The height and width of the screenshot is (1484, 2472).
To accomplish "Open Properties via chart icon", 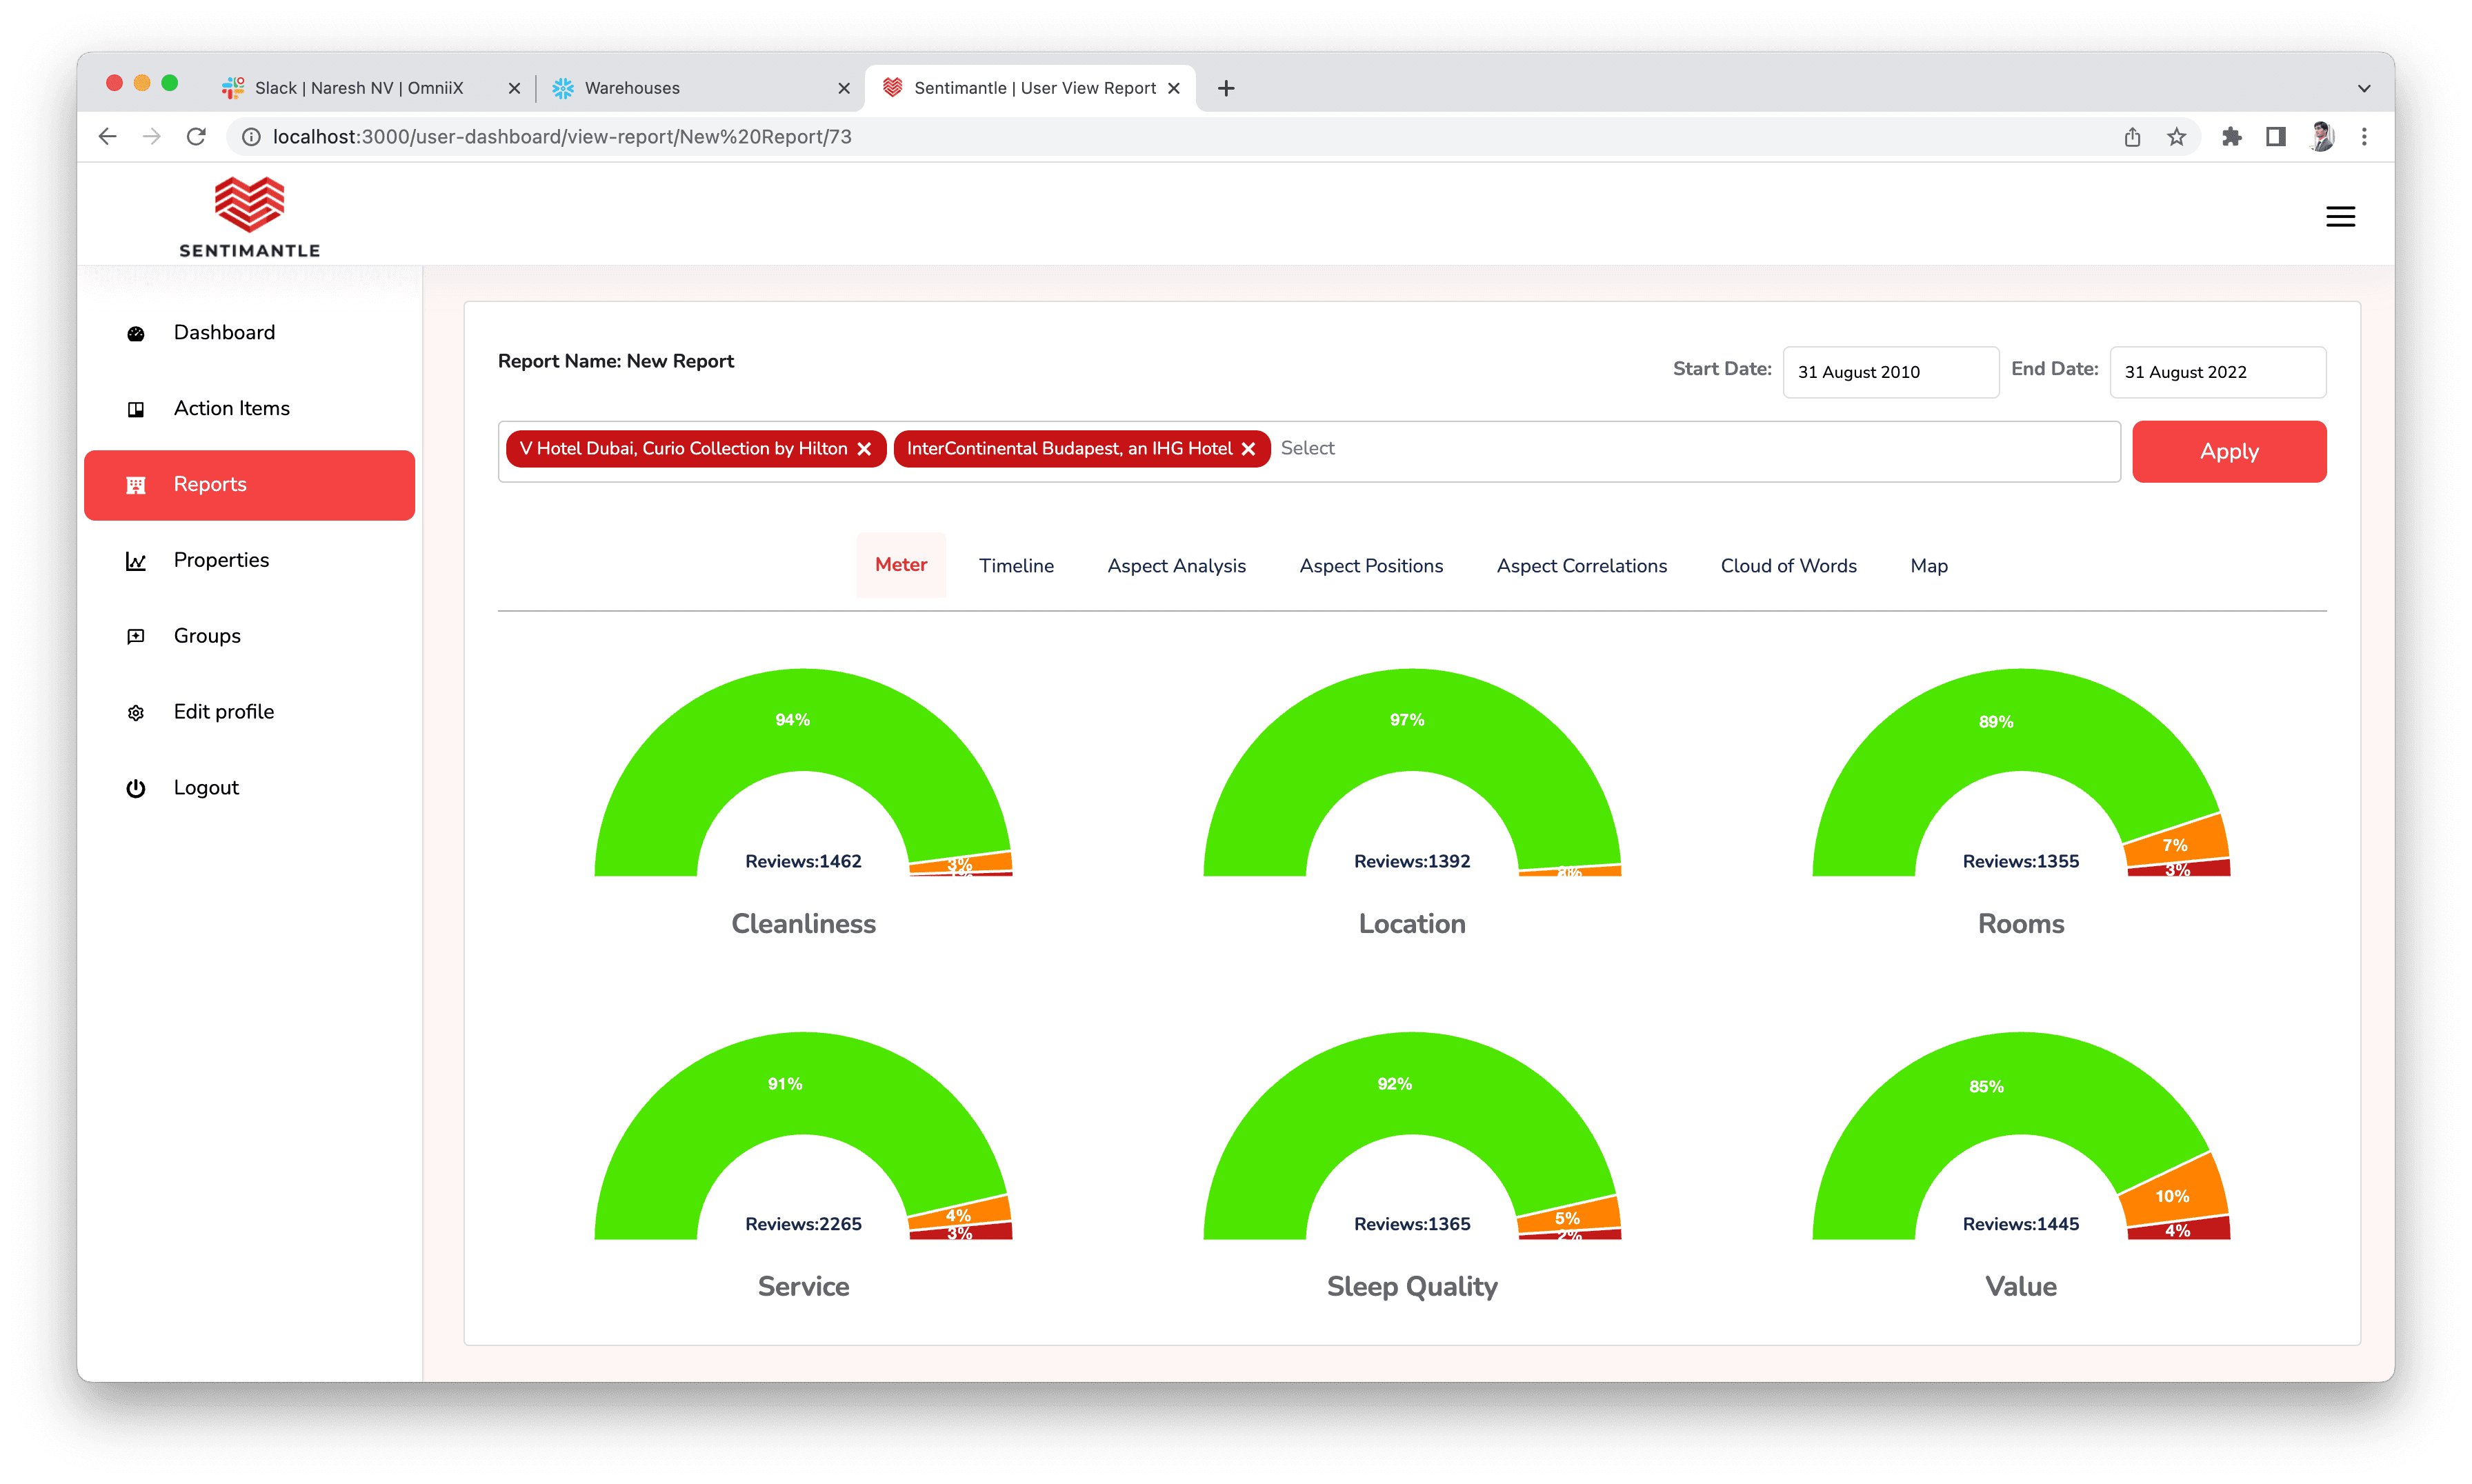I will click(136, 561).
